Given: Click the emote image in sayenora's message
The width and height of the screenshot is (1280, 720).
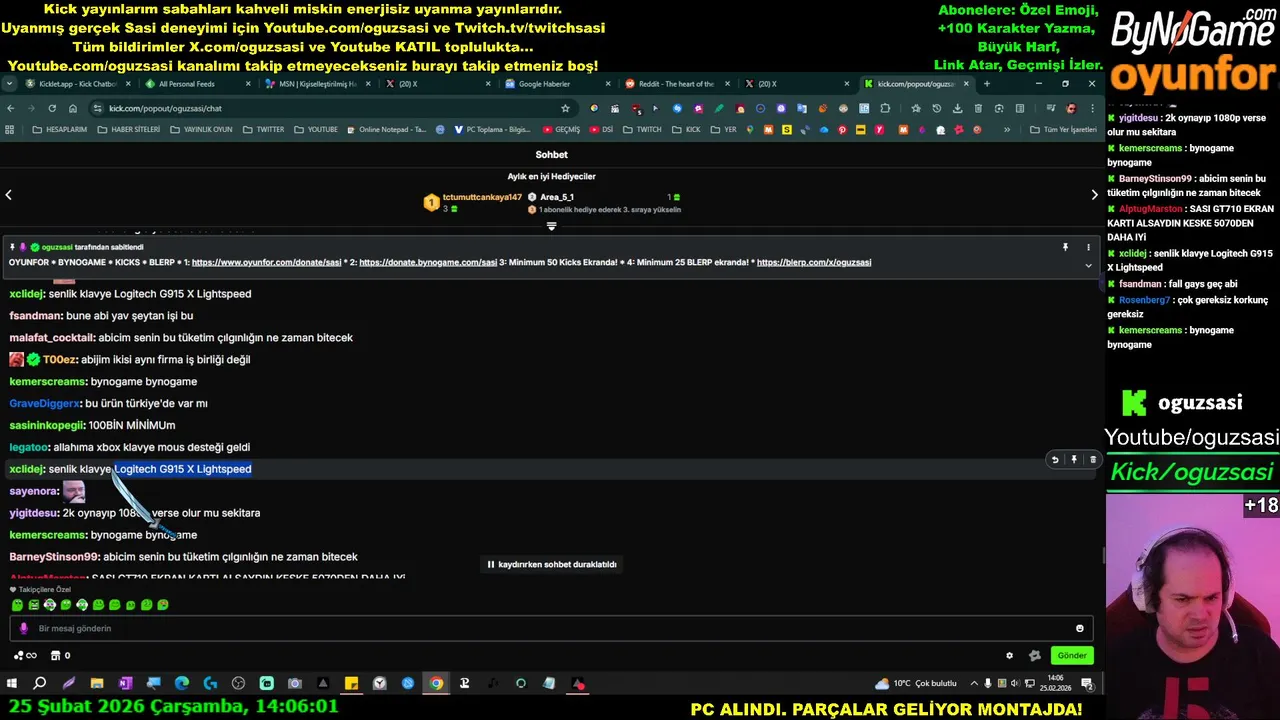Looking at the screenshot, I should pos(74,491).
